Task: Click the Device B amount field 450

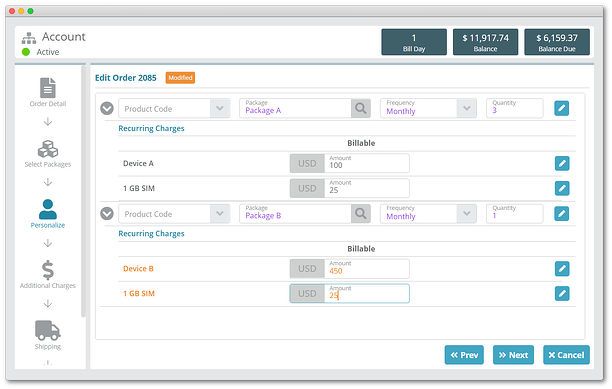Action: (x=367, y=269)
